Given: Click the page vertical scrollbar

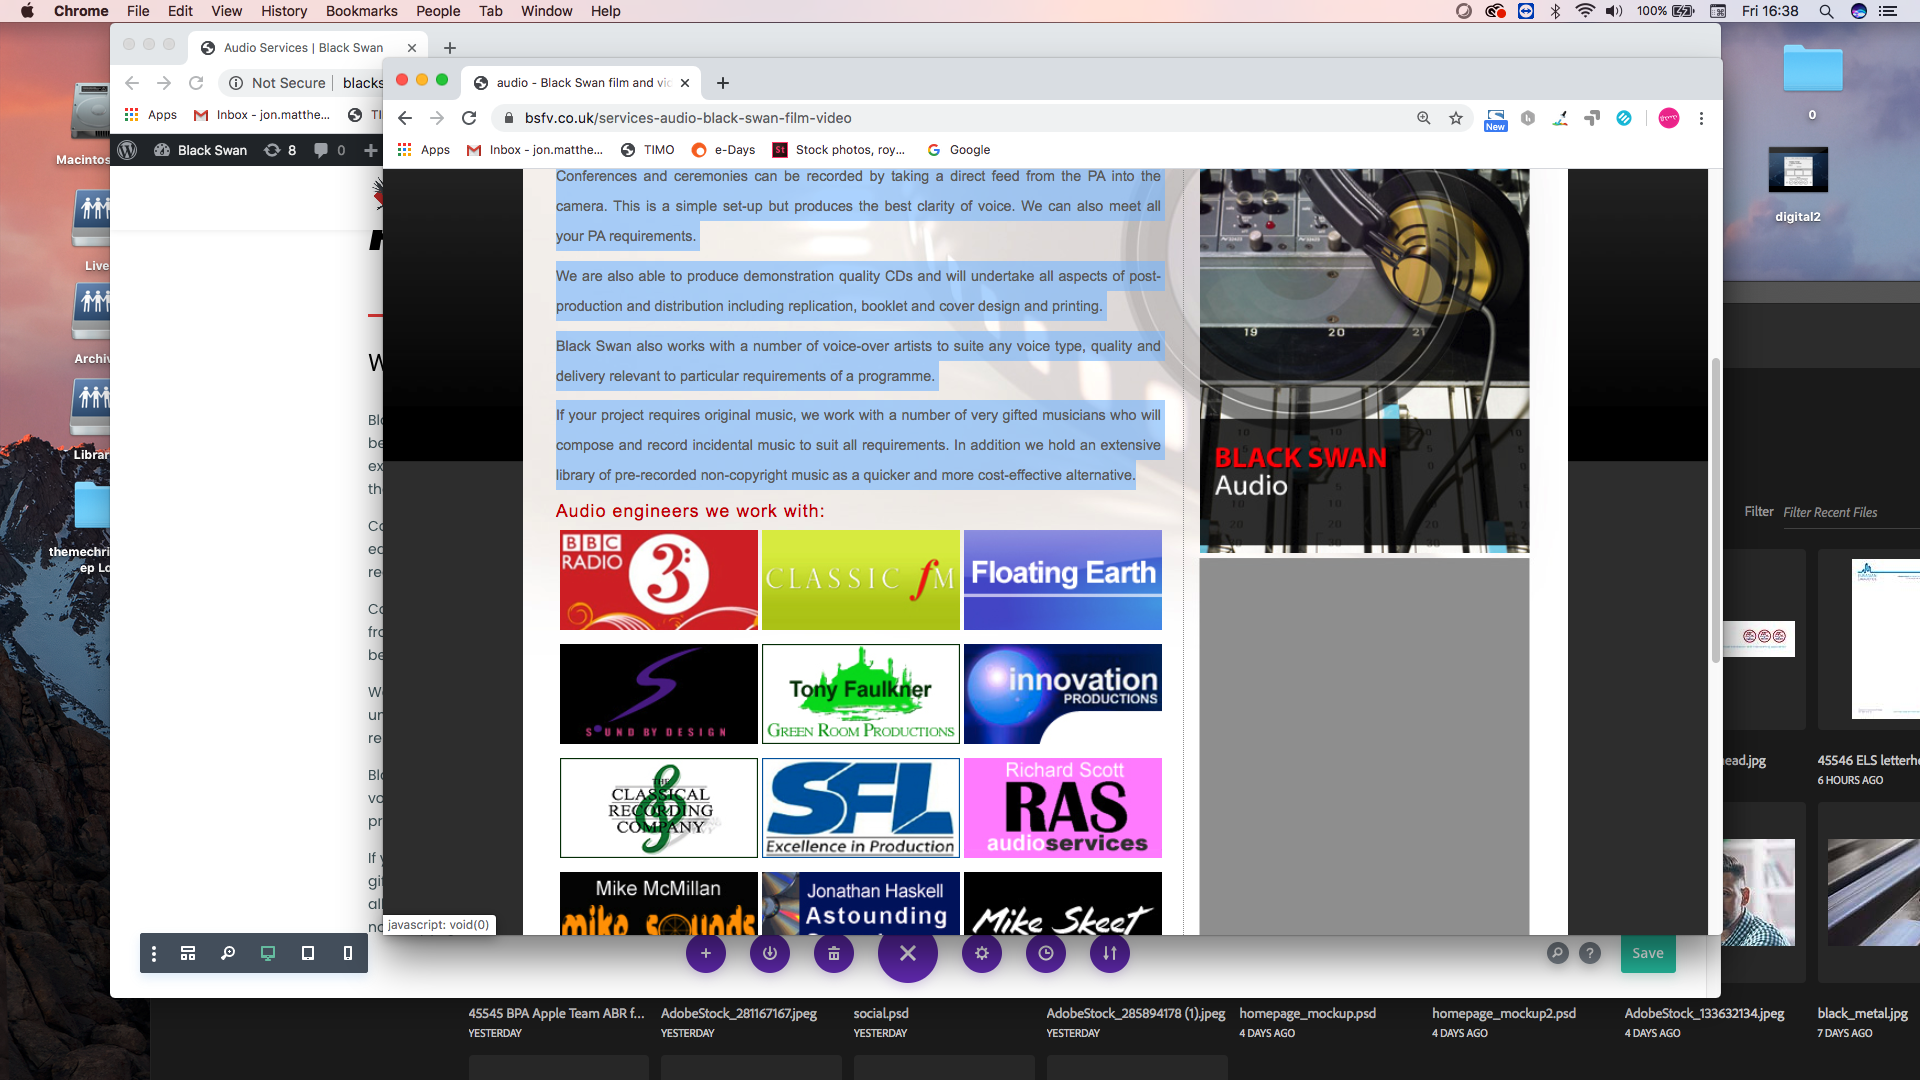Looking at the screenshot, I should click(x=1716, y=510).
